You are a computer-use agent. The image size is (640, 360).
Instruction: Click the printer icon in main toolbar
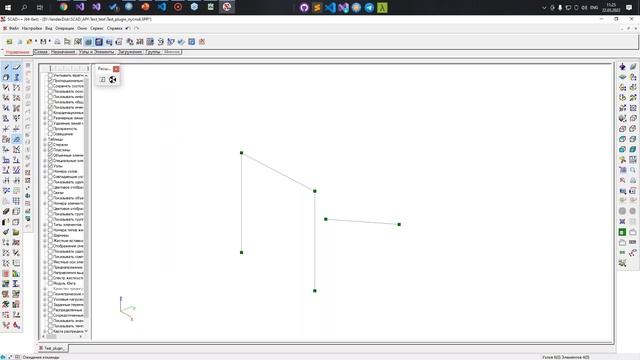[58, 42]
